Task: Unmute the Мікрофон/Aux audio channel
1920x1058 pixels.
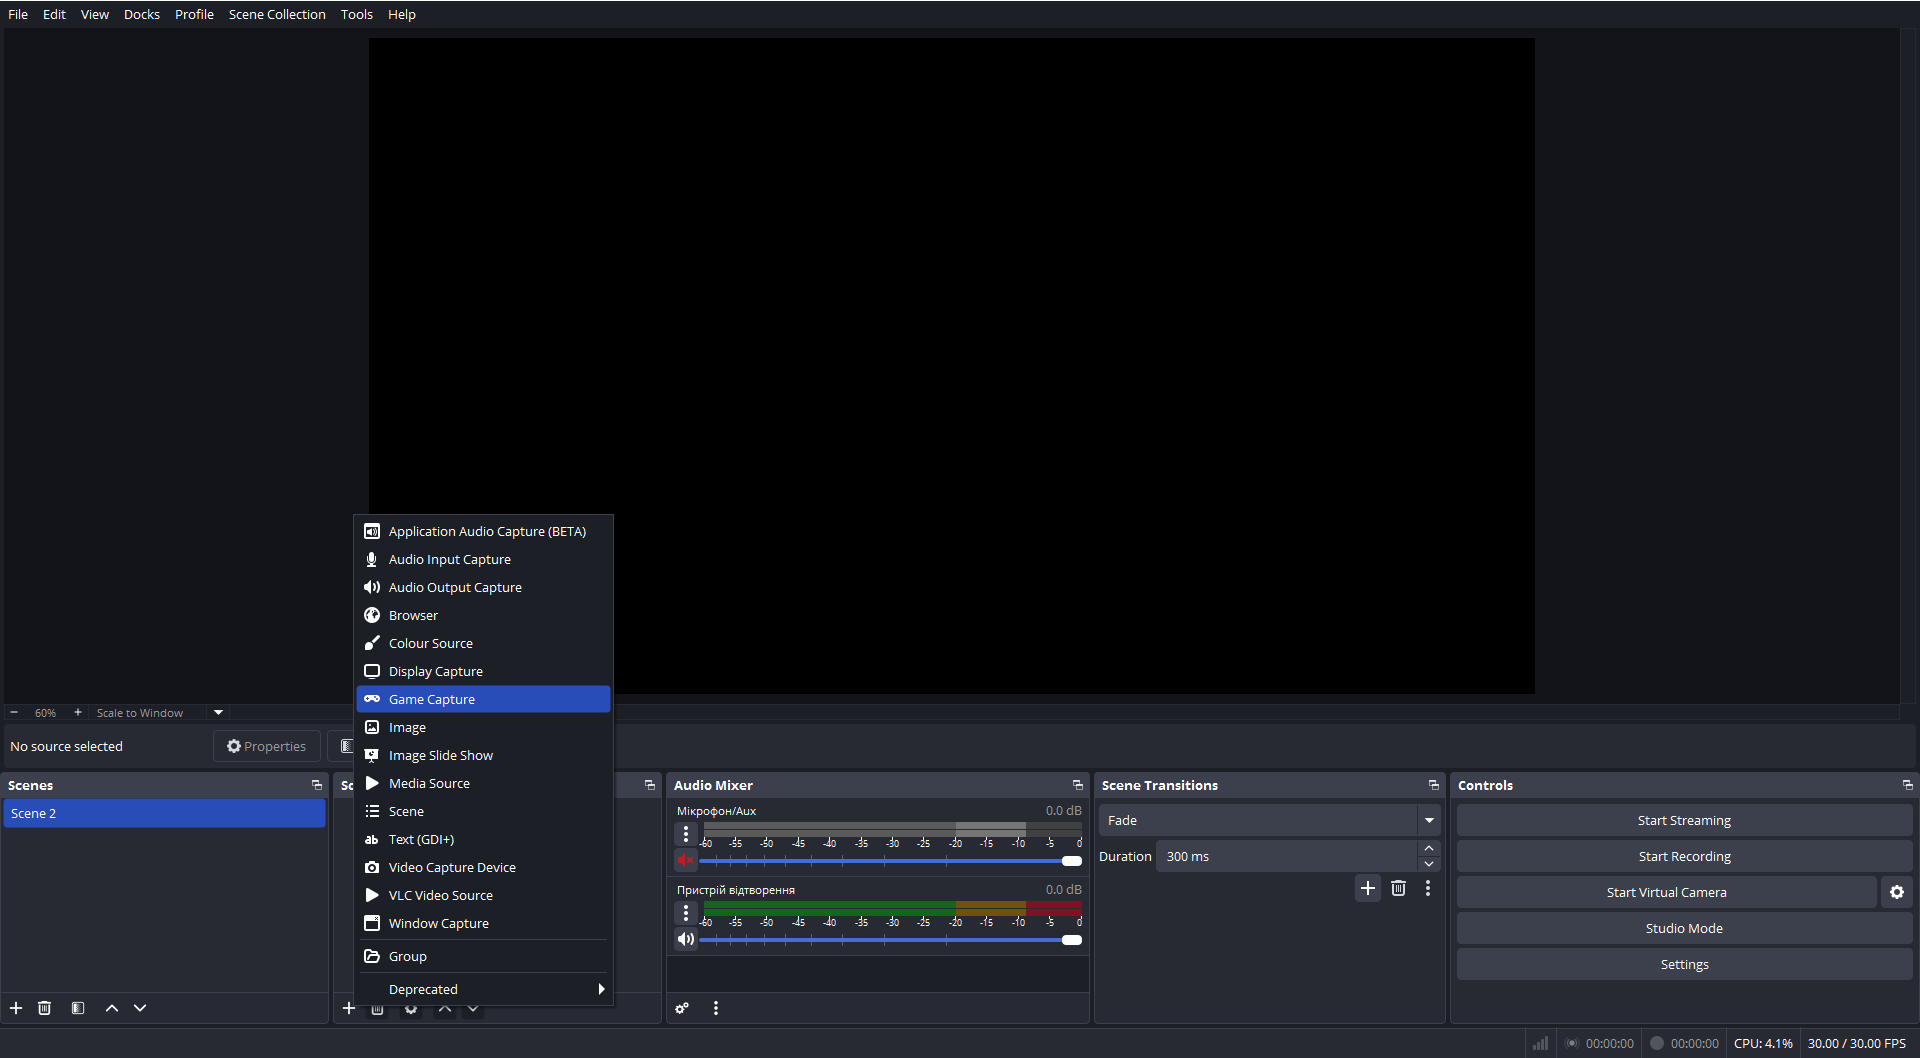Action: pos(685,860)
